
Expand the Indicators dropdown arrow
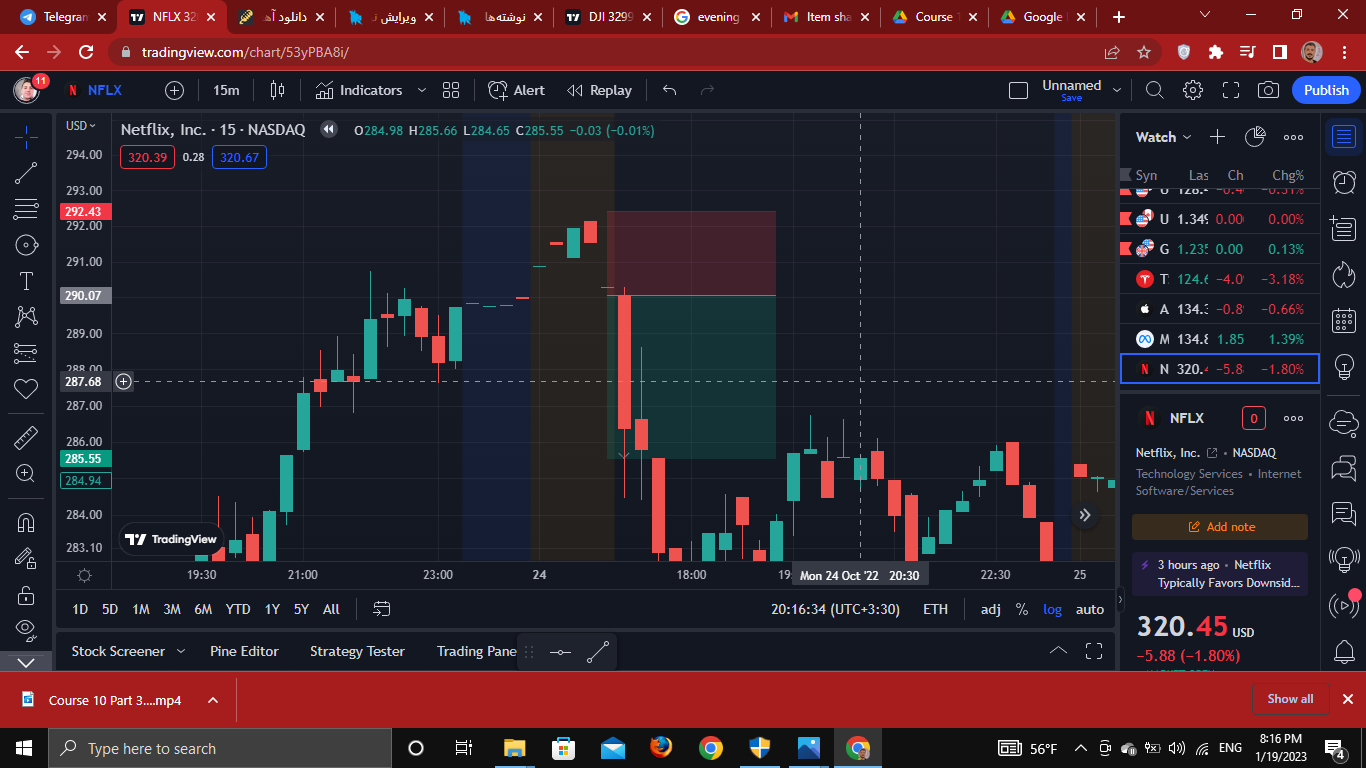[421, 90]
